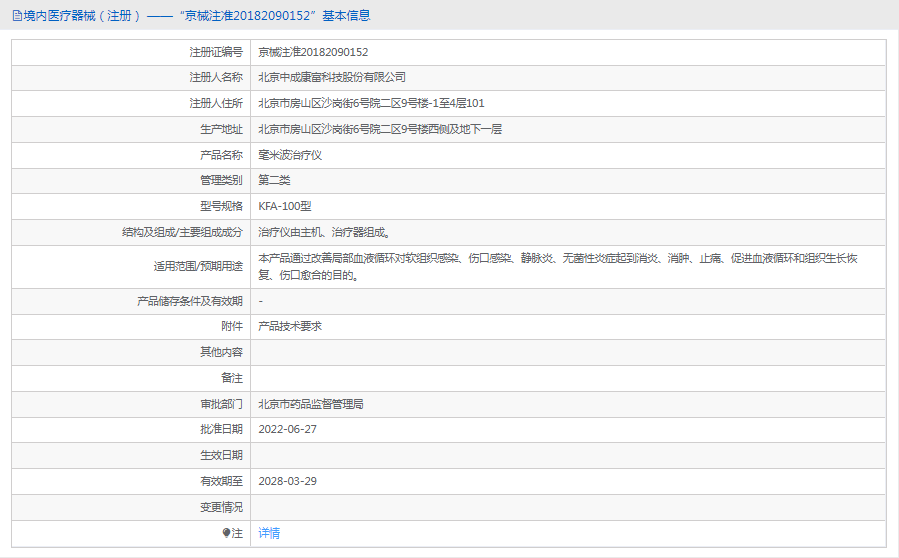Select company name 北京中成康富科技股份有限公司
899x558 pixels.
click(332, 77)
